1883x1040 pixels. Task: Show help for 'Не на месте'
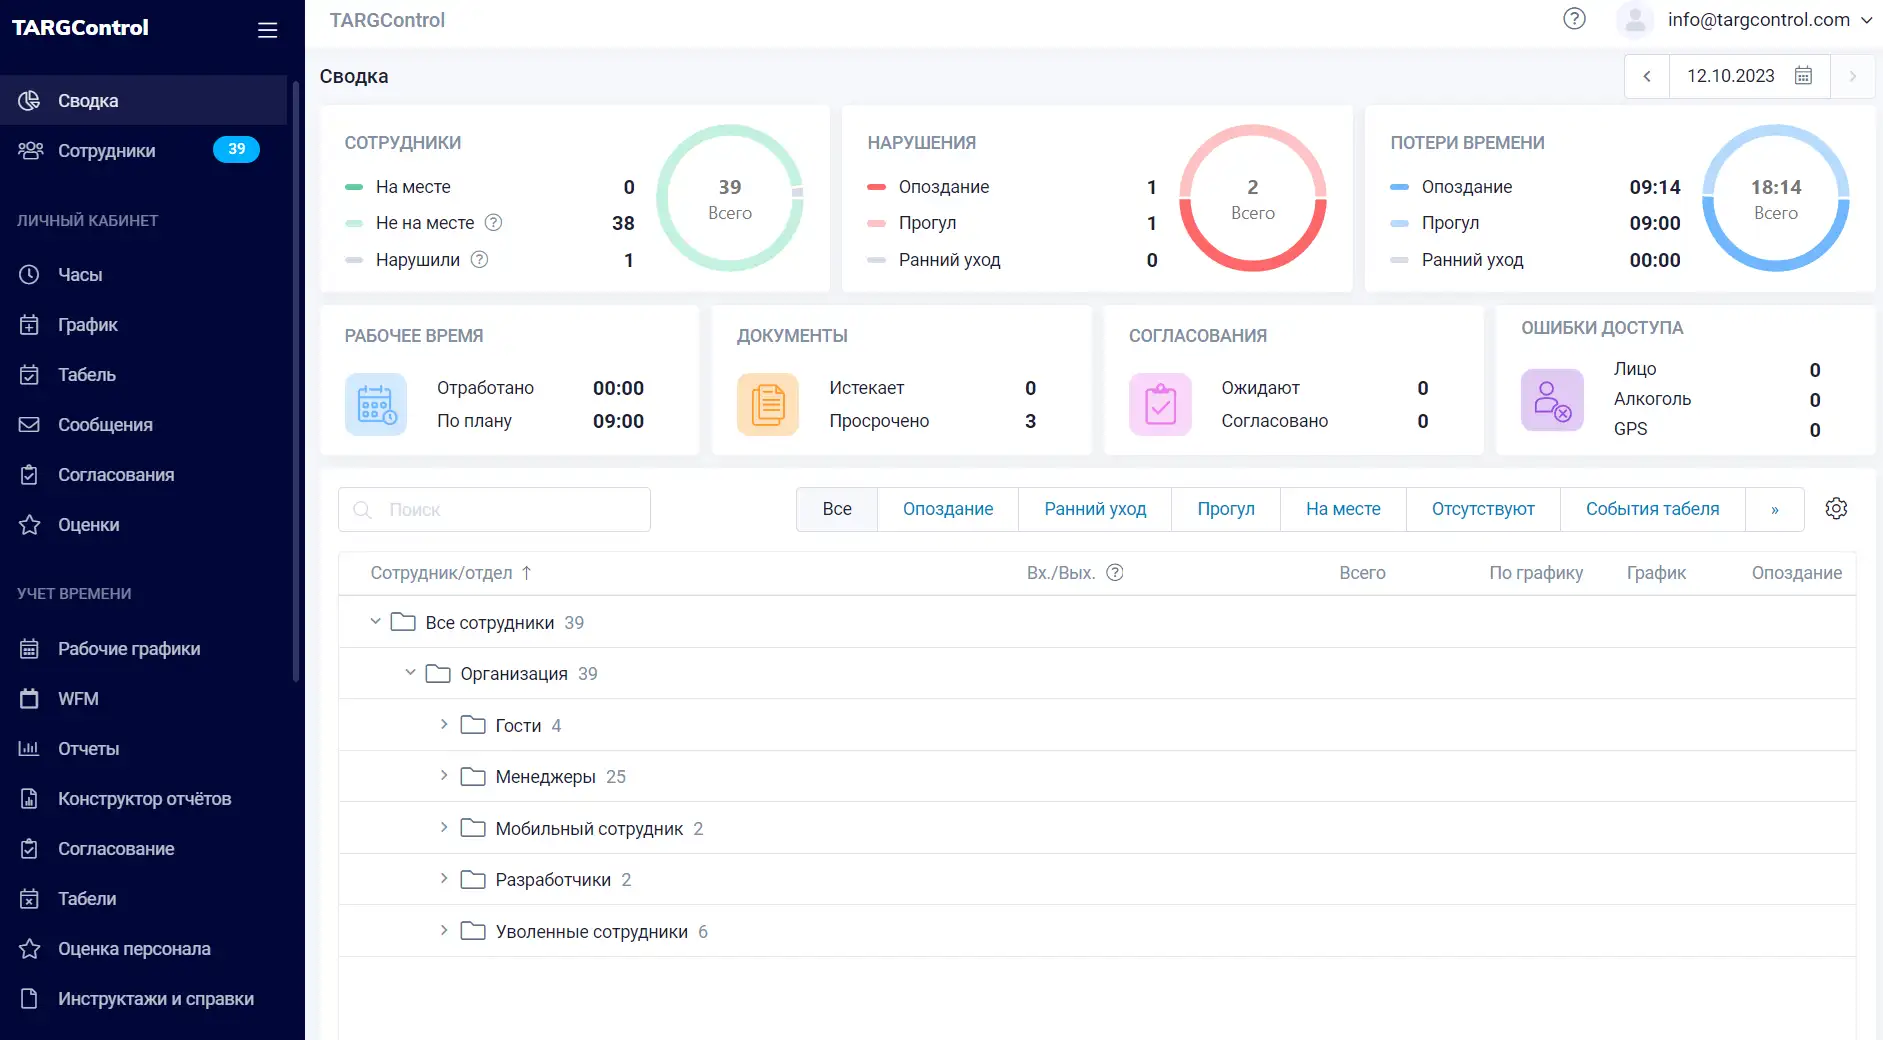coord(493,223)
